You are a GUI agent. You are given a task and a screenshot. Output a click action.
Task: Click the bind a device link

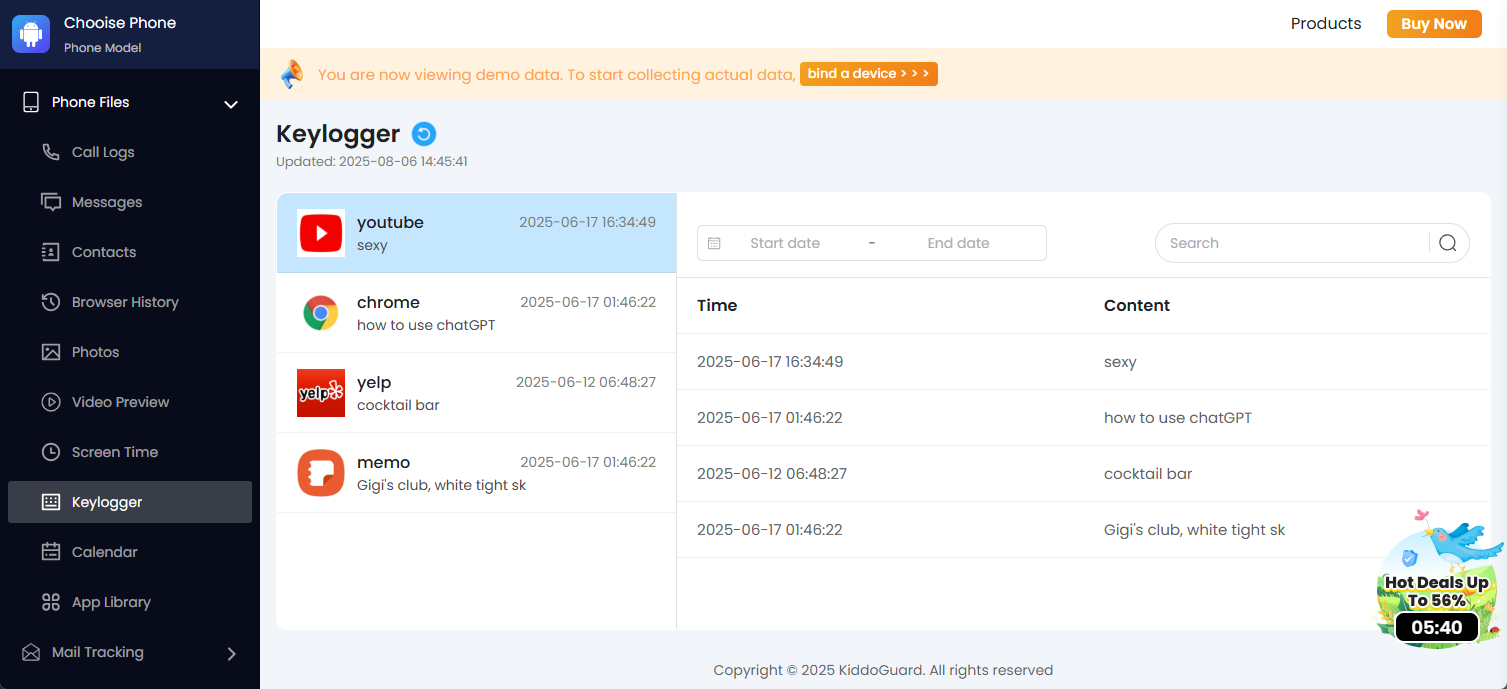[868, 73]
